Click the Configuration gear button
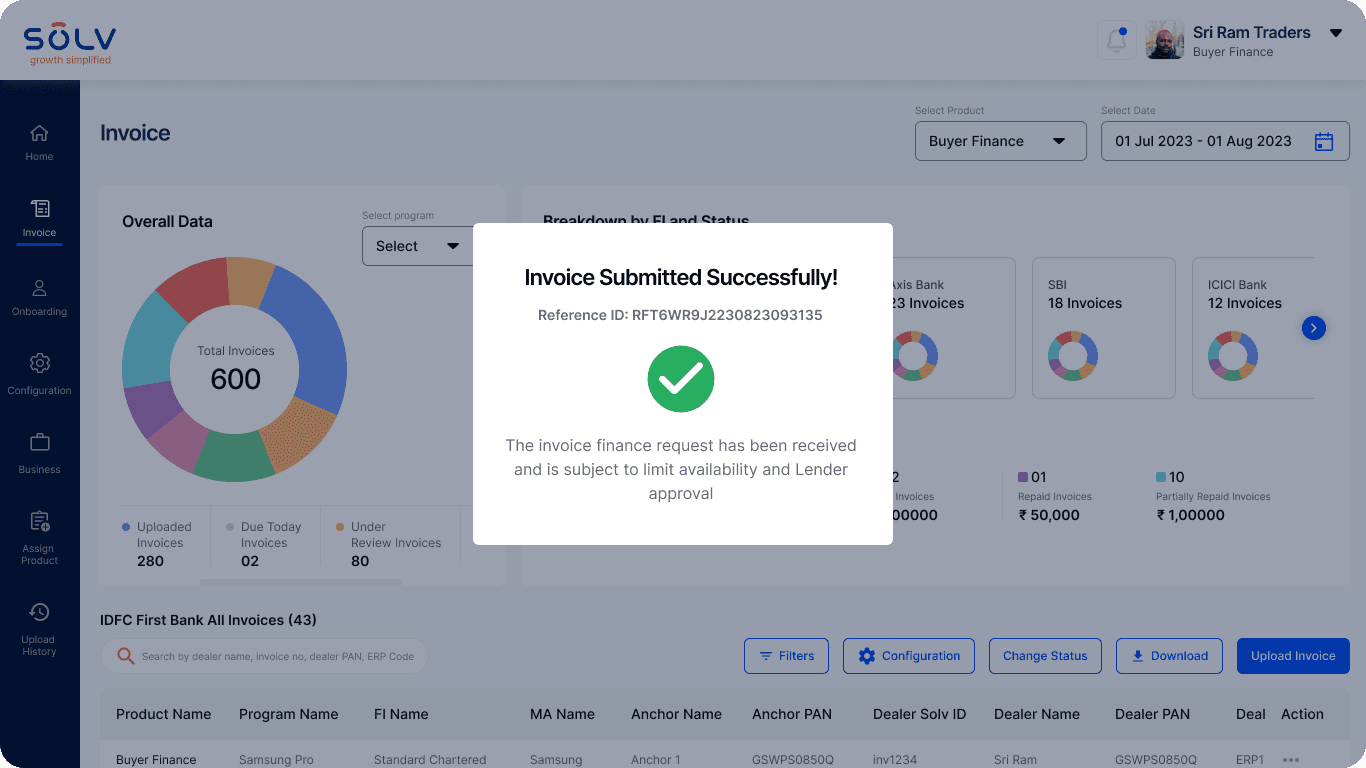The width and height of the screenshot is (1366, 768). (x=909, y=656)
